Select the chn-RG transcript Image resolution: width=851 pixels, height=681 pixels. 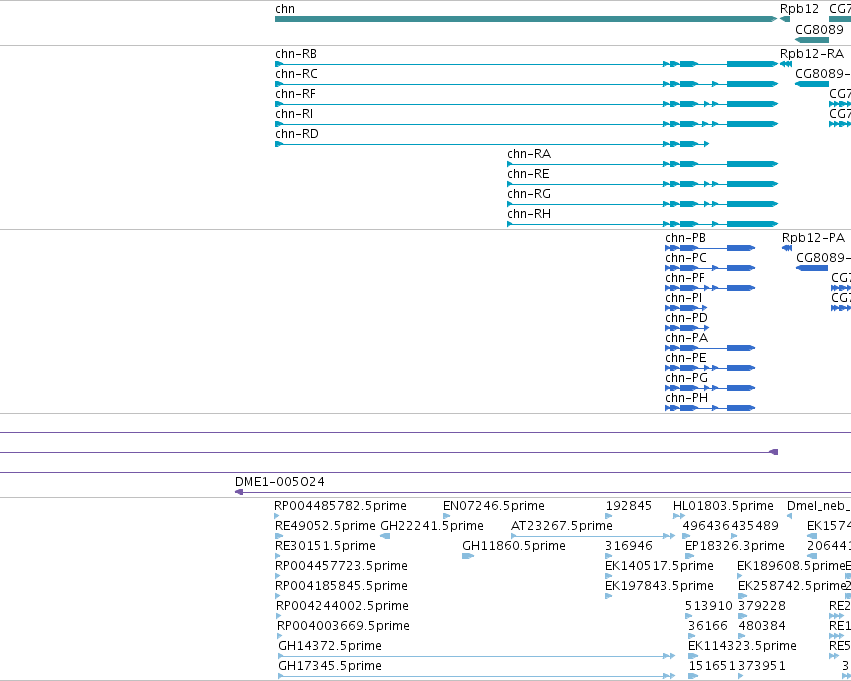coord(643,204)
